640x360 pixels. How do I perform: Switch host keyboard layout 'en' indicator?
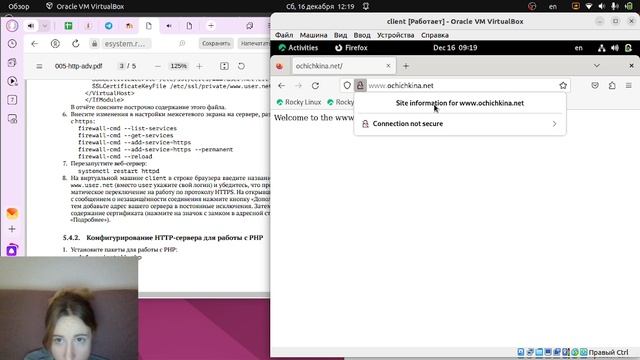click(553, 7)
